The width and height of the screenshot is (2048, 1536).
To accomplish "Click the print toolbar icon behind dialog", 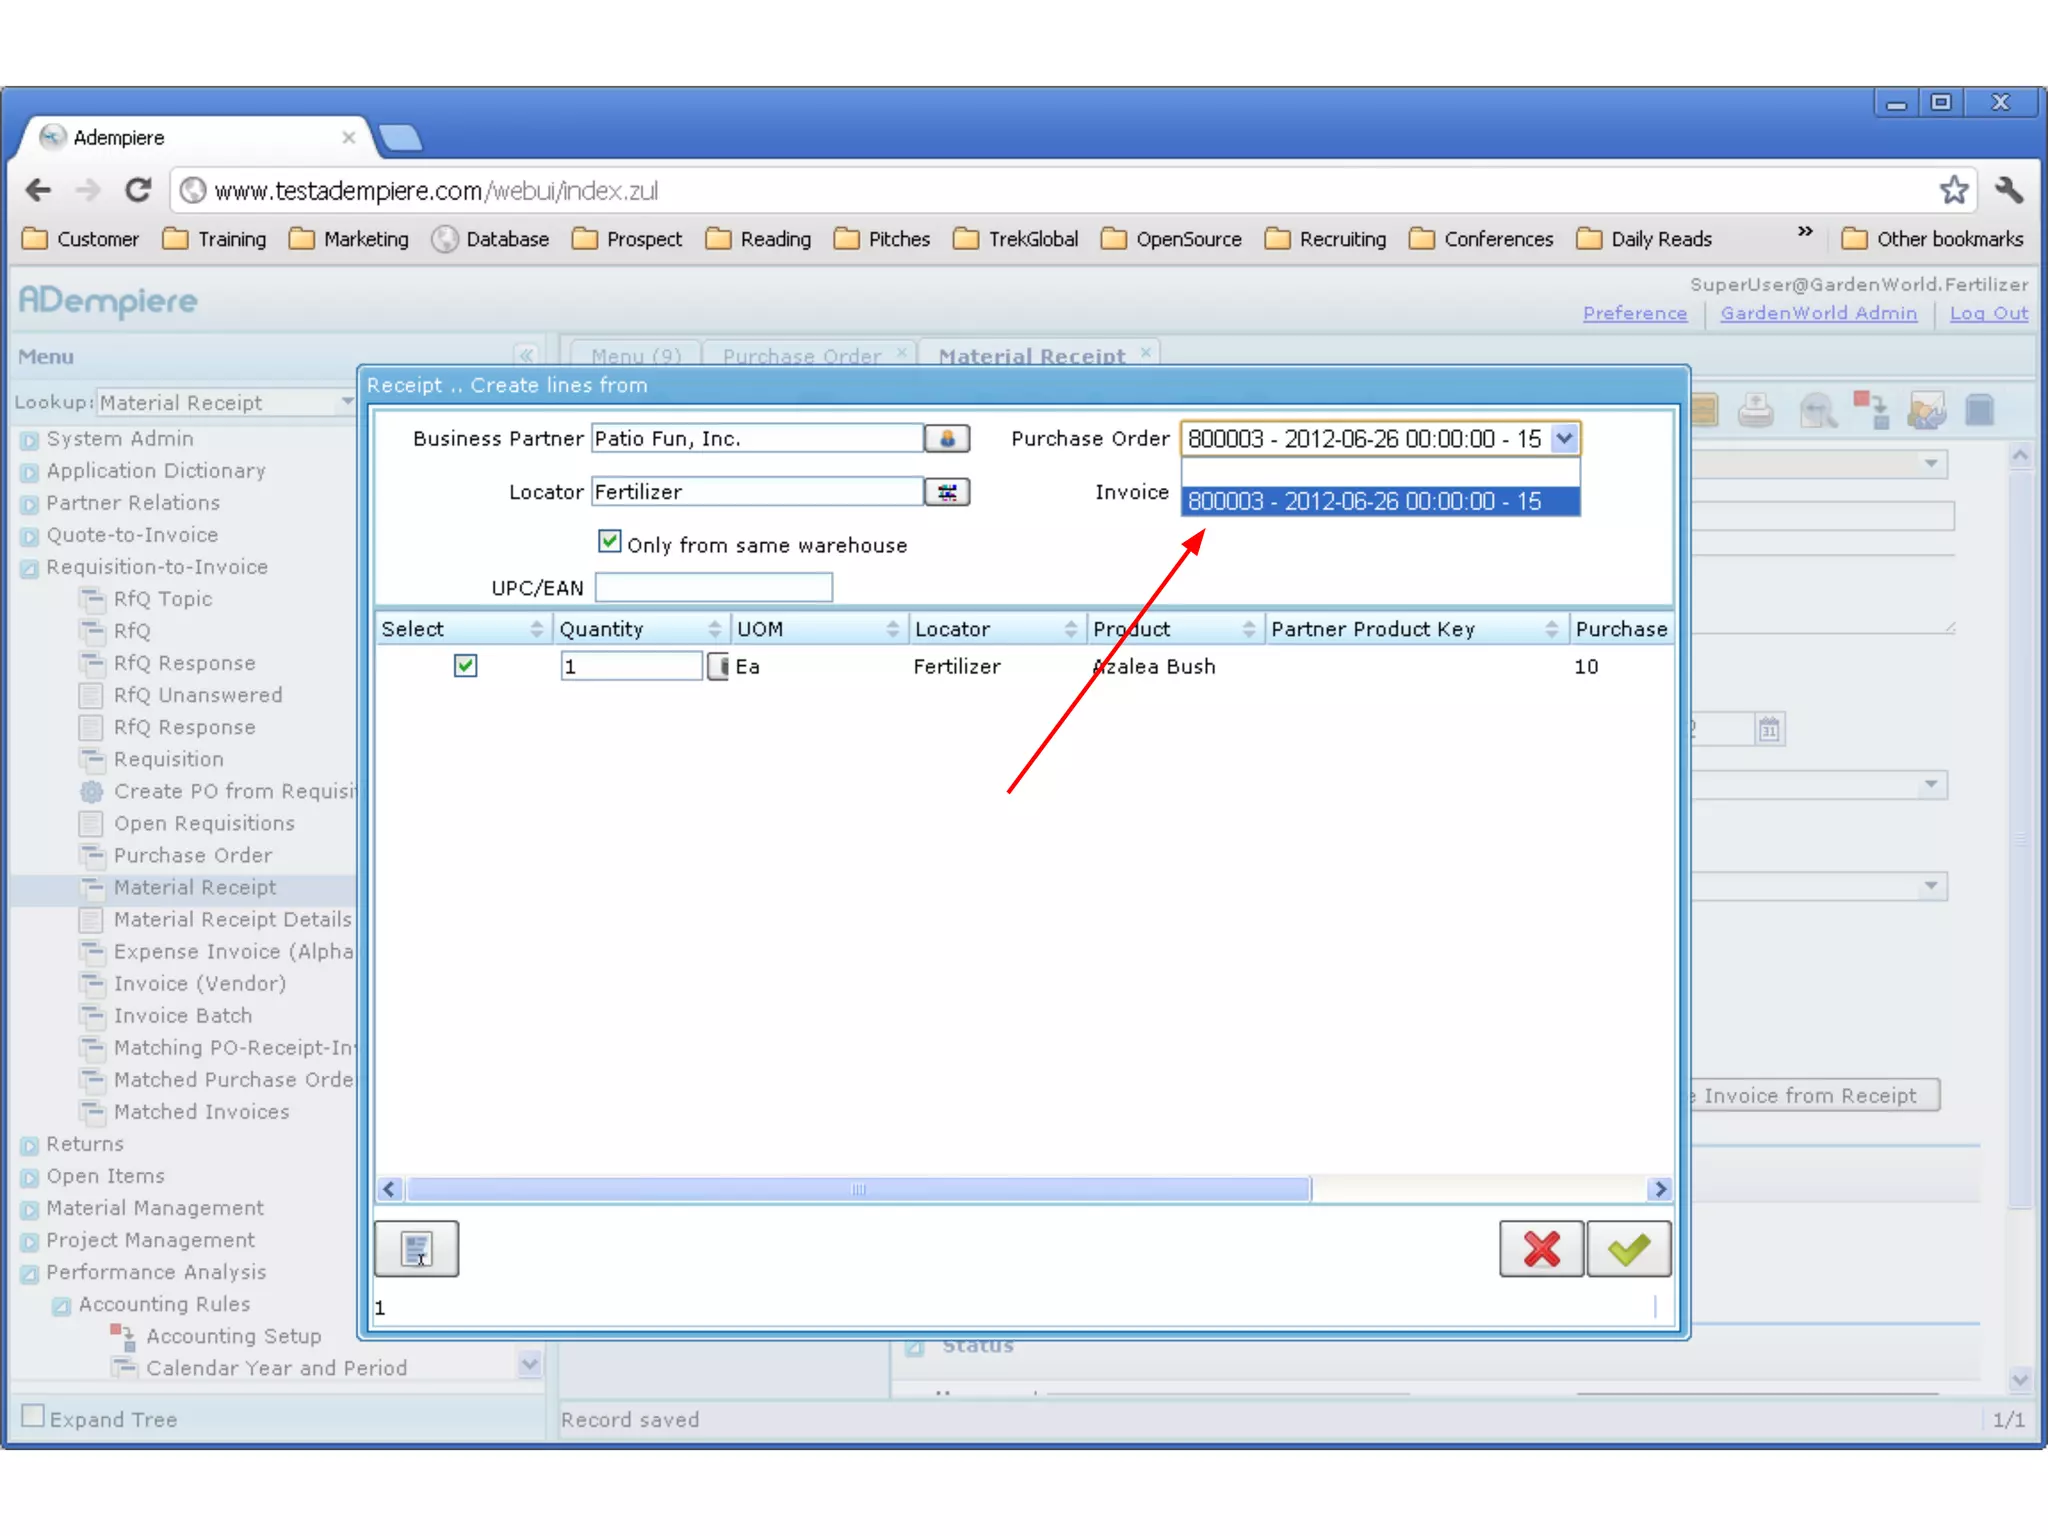I will coord(1755,410).
